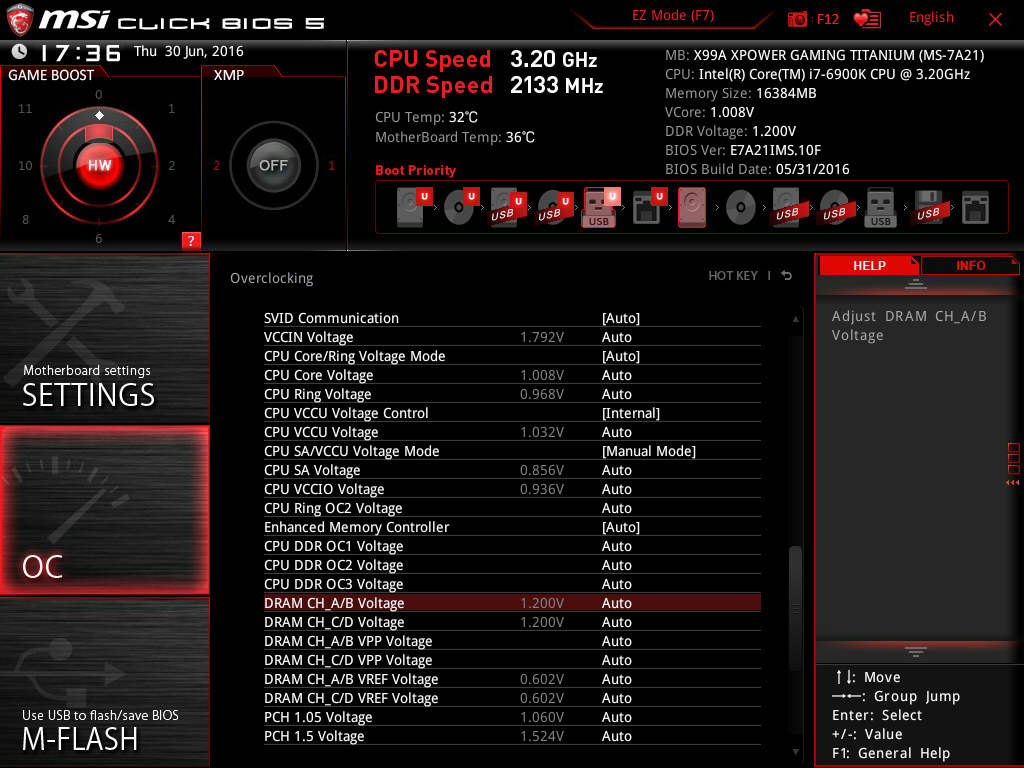Open the SETTINGS motherboard settings section

(x=104, y=338)
